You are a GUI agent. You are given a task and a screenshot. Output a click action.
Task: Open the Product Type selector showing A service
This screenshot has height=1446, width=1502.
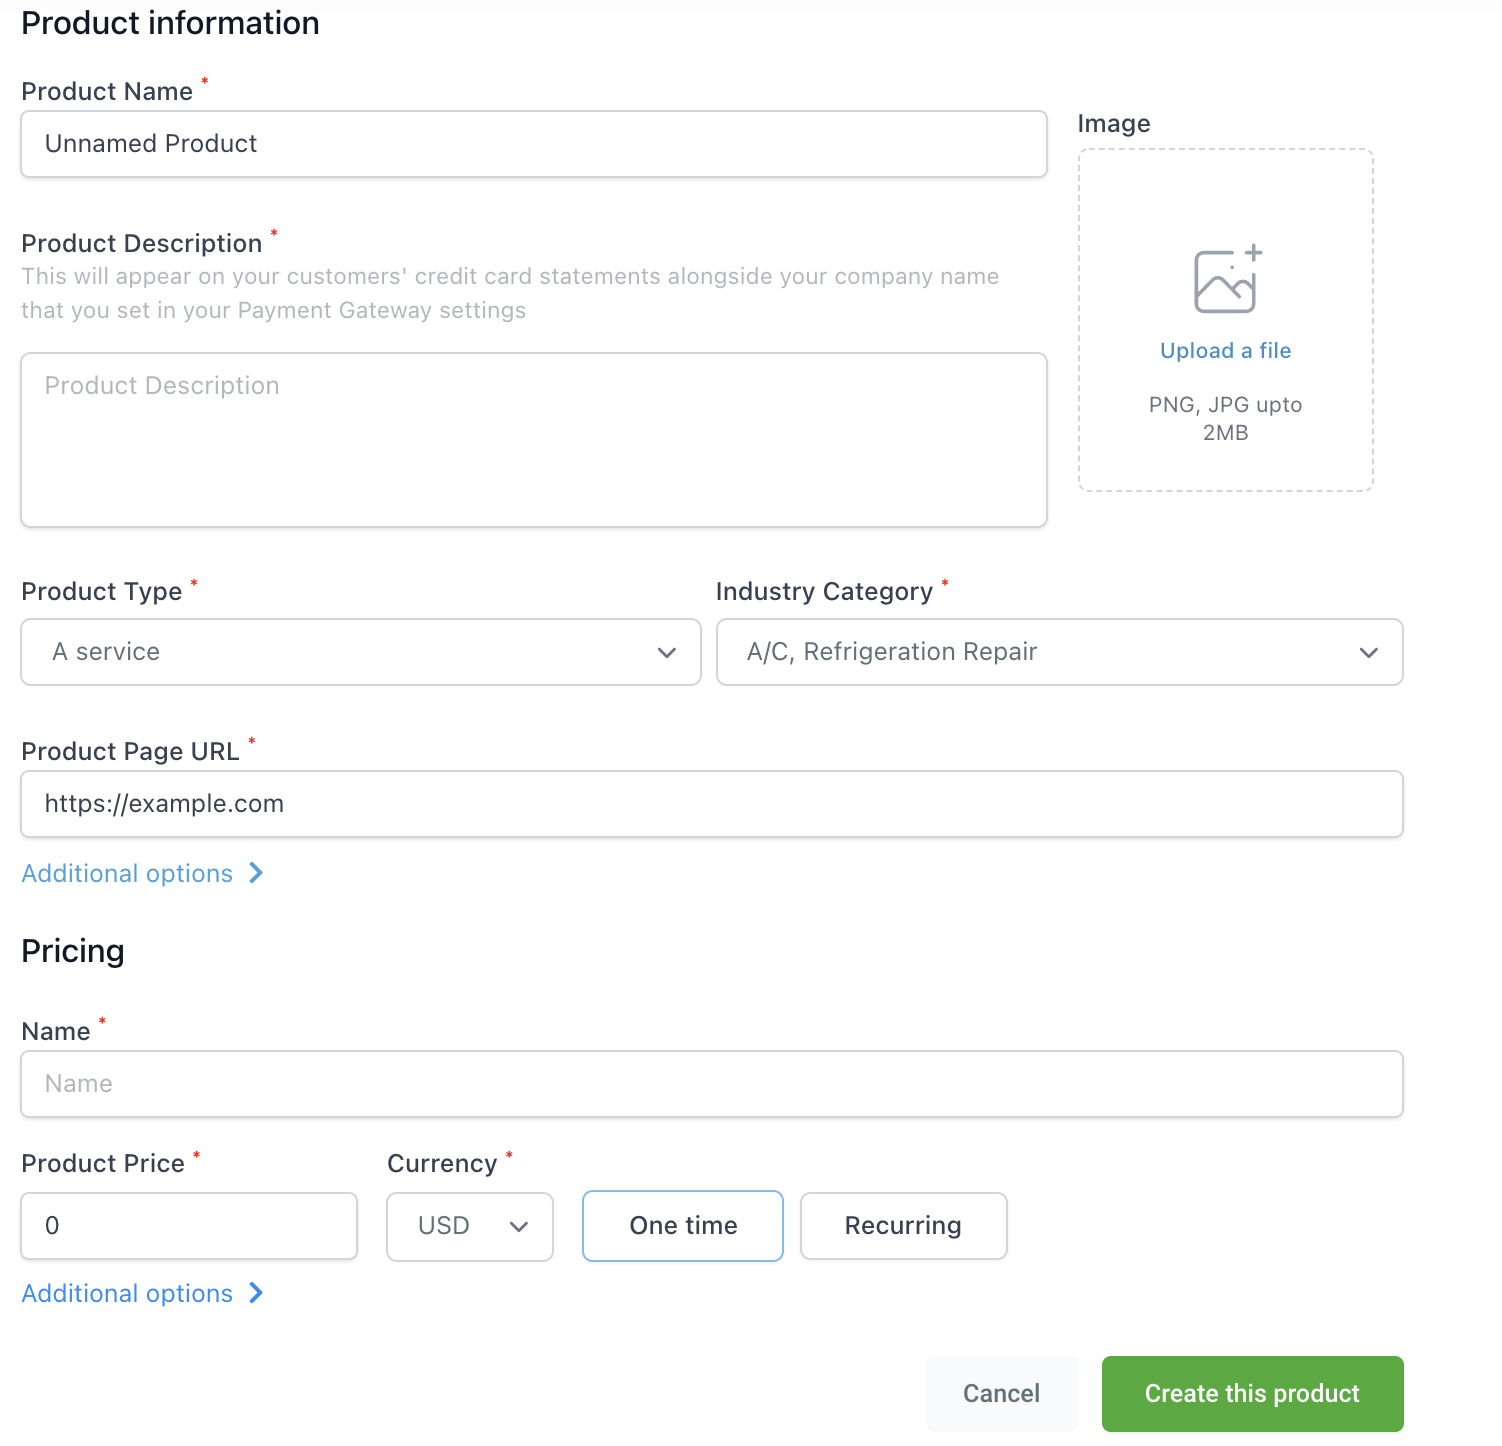click(x=360, y=653)
